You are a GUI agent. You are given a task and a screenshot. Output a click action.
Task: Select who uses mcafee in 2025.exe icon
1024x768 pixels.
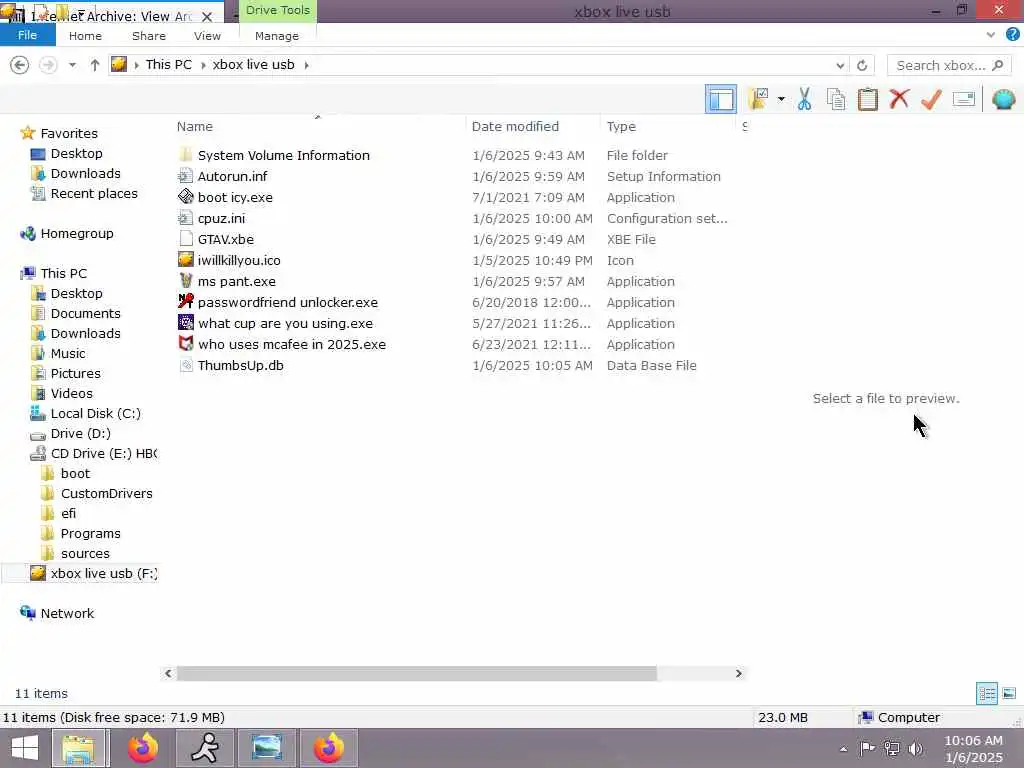185,343
